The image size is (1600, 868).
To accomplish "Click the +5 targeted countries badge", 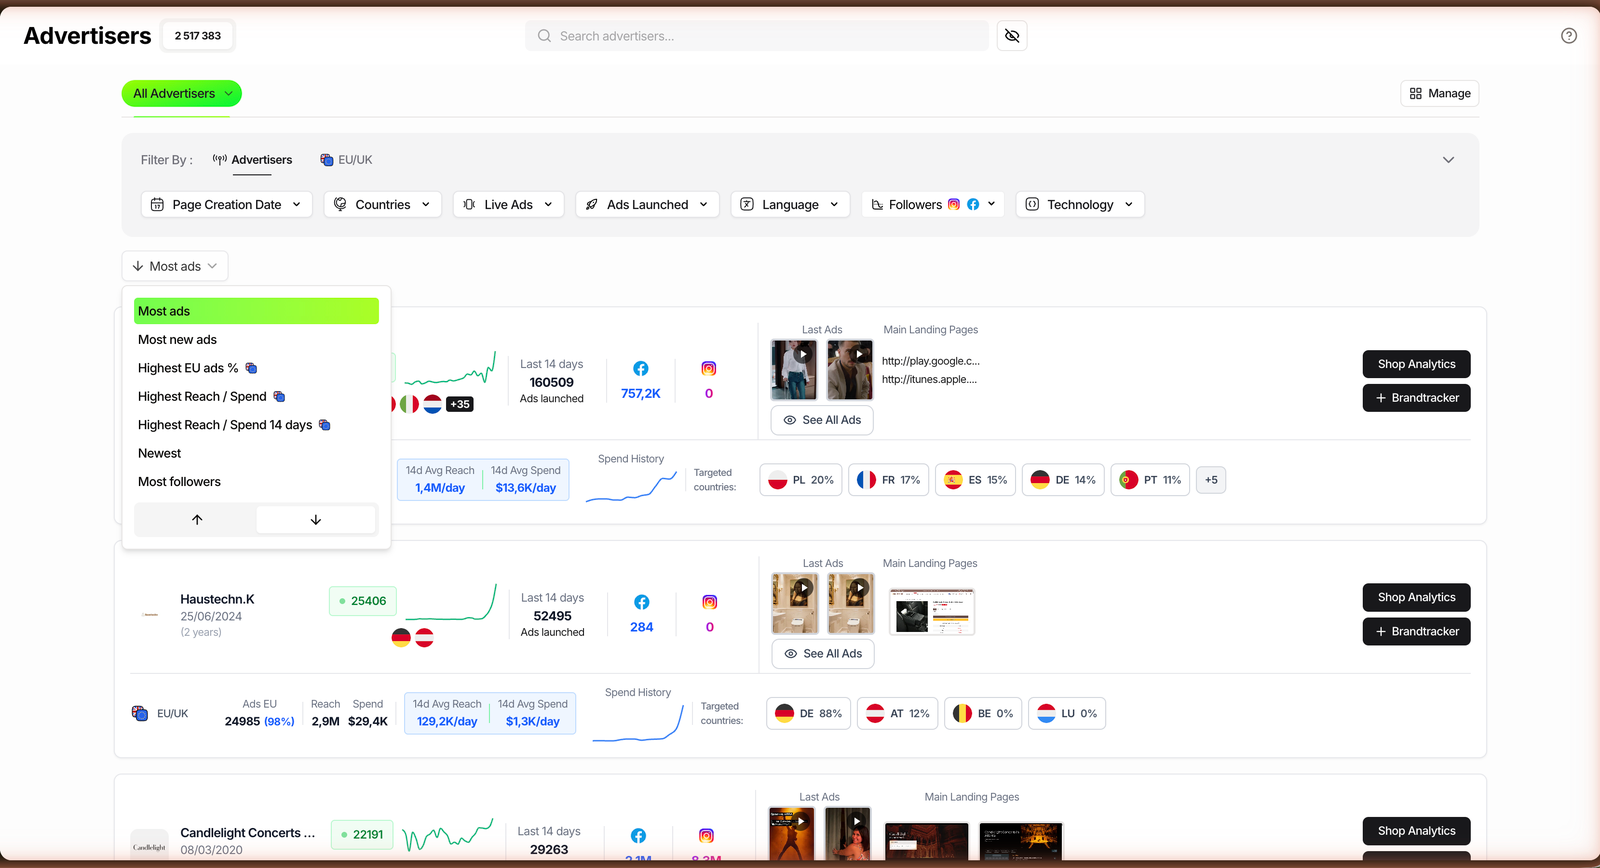I will pyautogui.click(x=1211, y=480).
